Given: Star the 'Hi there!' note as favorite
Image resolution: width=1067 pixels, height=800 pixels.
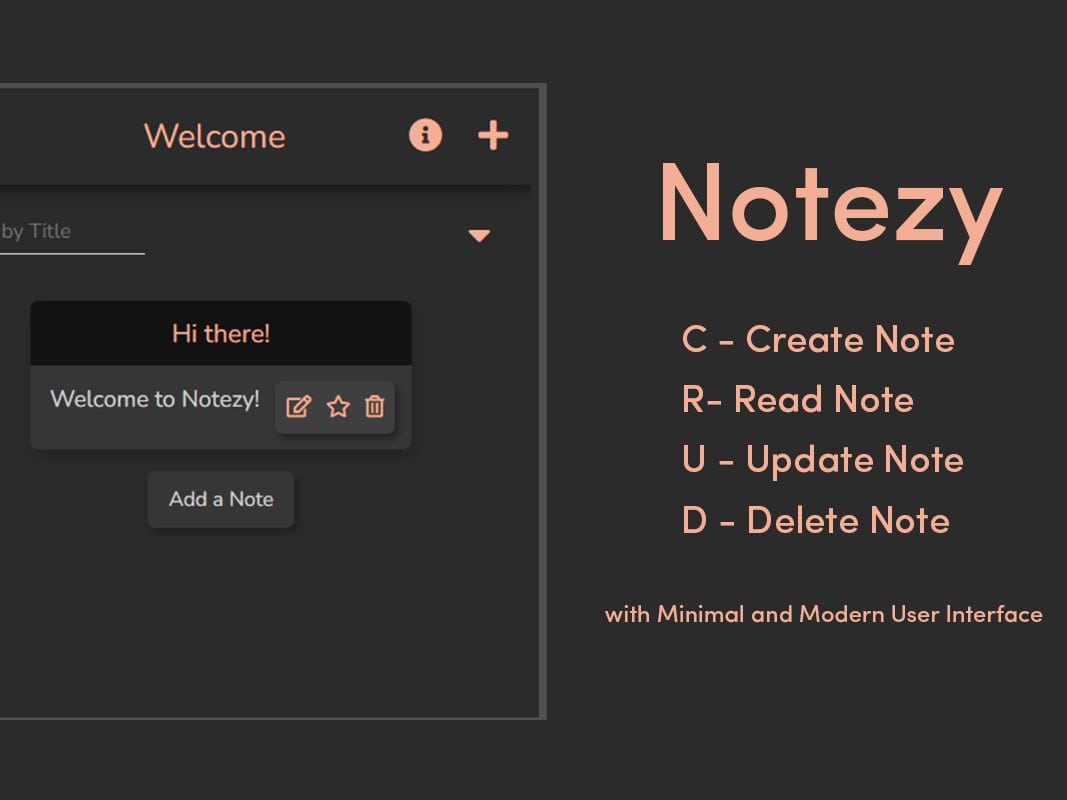Looking at the screenshot, I should pos(338,407).
